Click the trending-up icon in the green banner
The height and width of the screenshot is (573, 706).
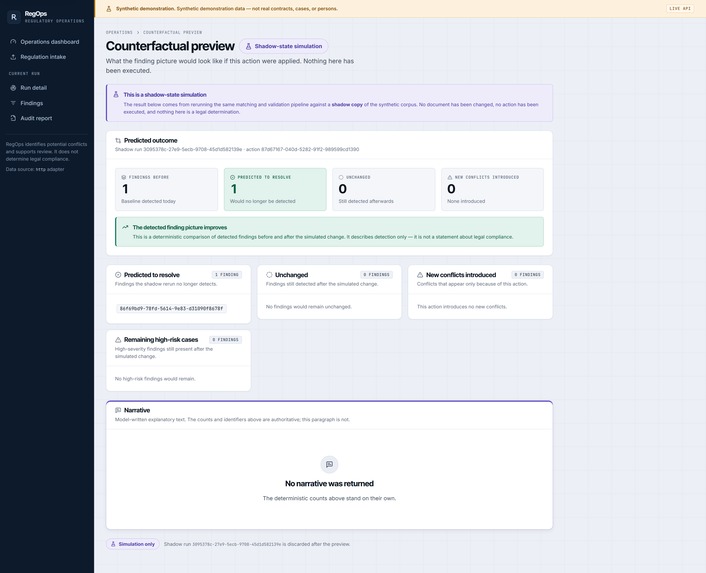click(x=125, y=227)
